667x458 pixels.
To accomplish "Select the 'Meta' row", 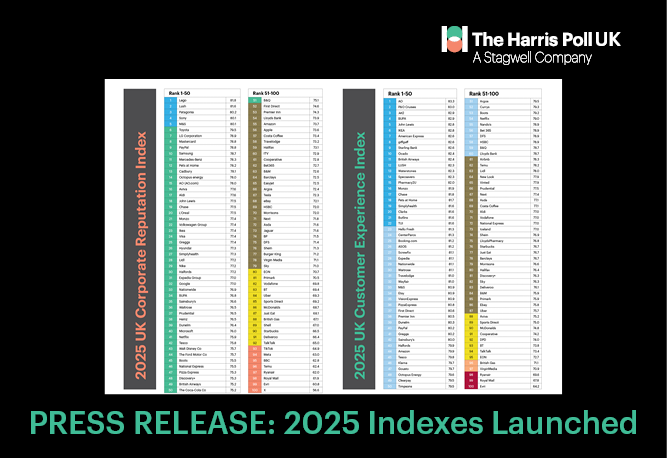I will tap(285, 355).
